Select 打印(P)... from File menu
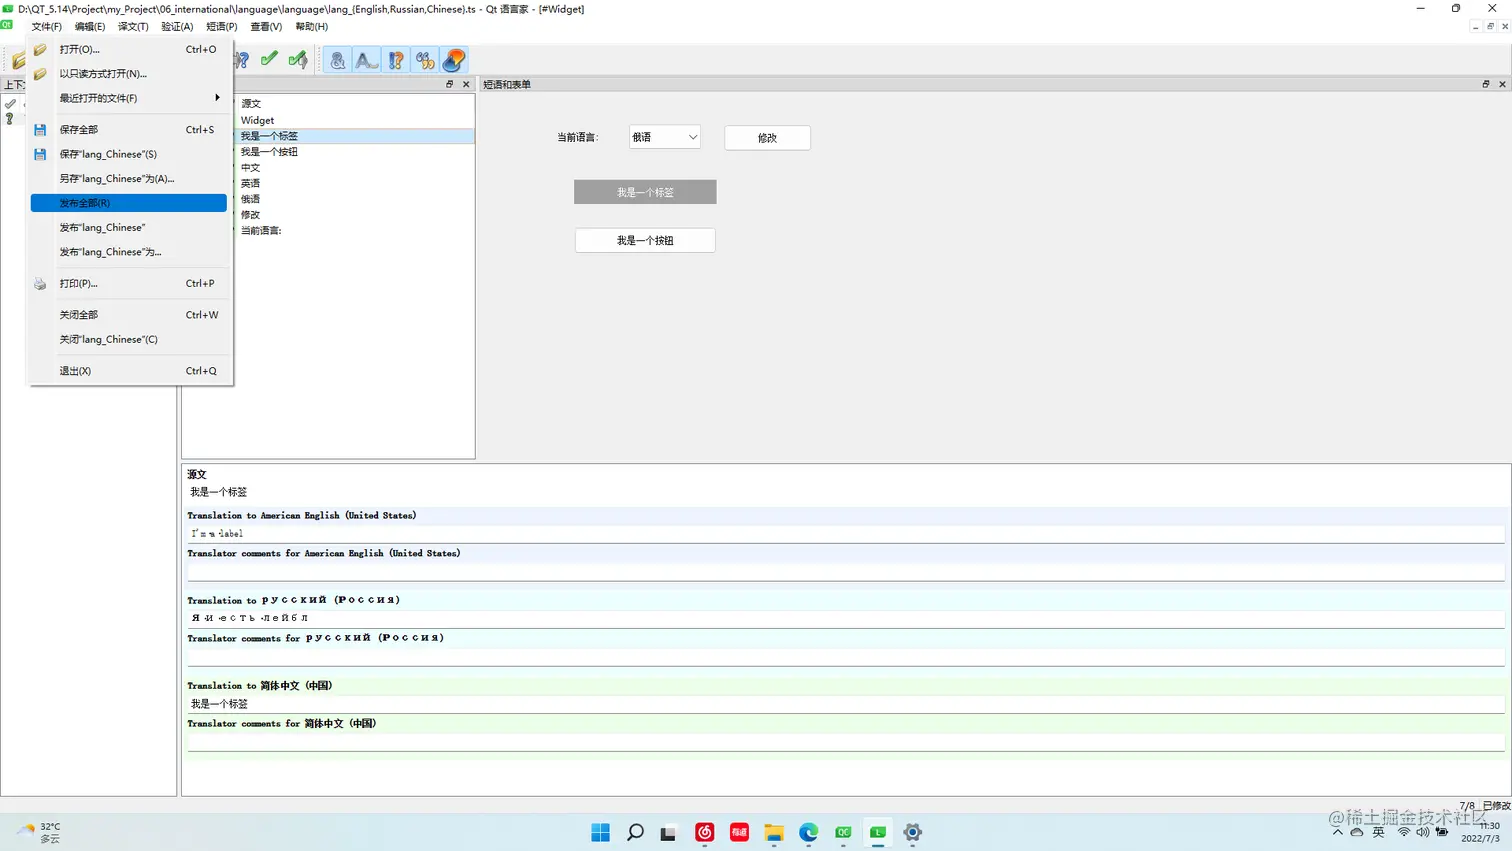The width and height of the screenshot is (1512, 851). click(129, 283)
